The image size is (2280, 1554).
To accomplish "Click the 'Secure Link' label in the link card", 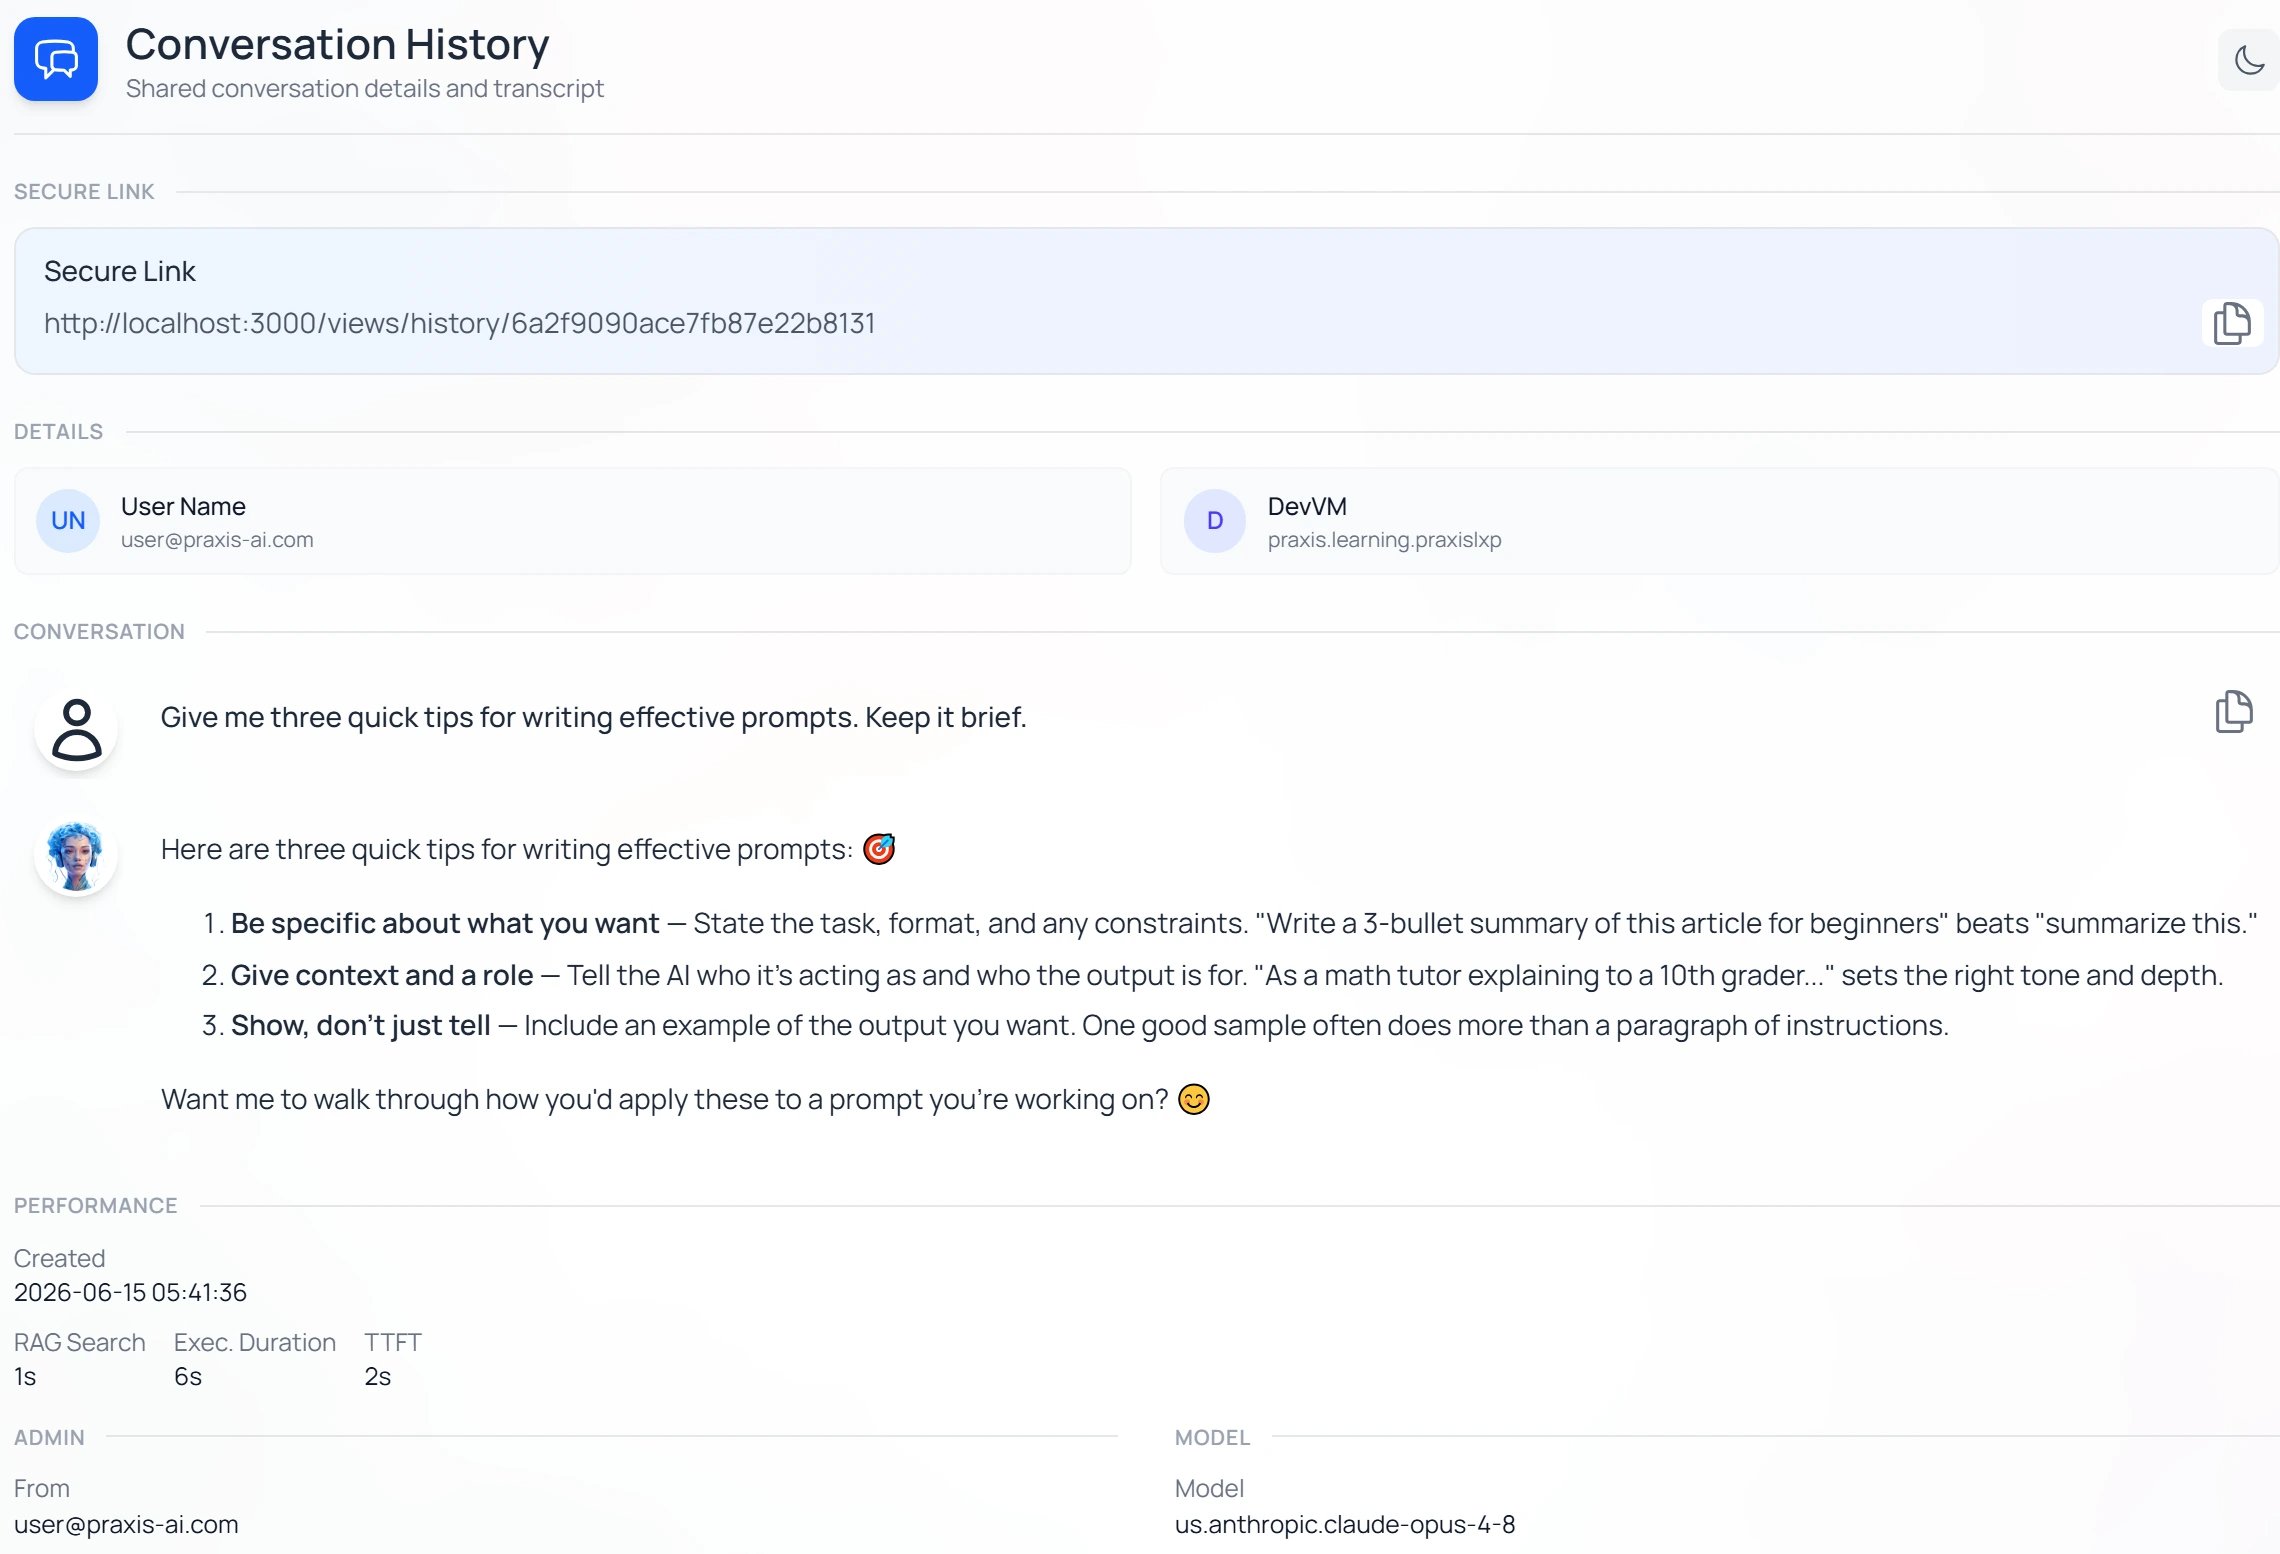I will [120, 272].
